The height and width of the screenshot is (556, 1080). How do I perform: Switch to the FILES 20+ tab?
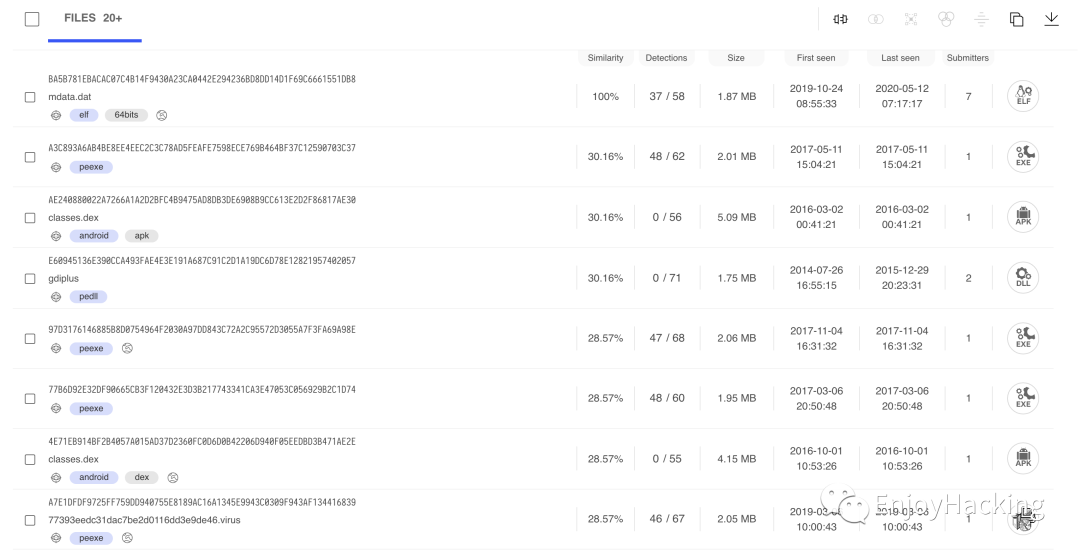(x=94, y=19)
